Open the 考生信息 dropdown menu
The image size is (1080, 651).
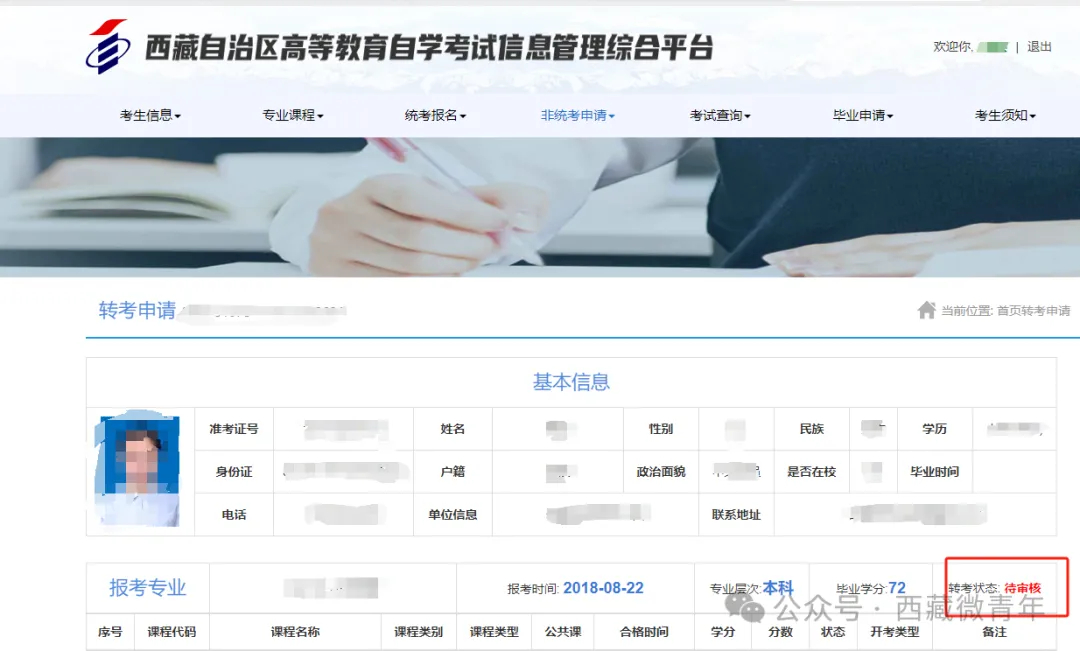[x=150, y=115]
